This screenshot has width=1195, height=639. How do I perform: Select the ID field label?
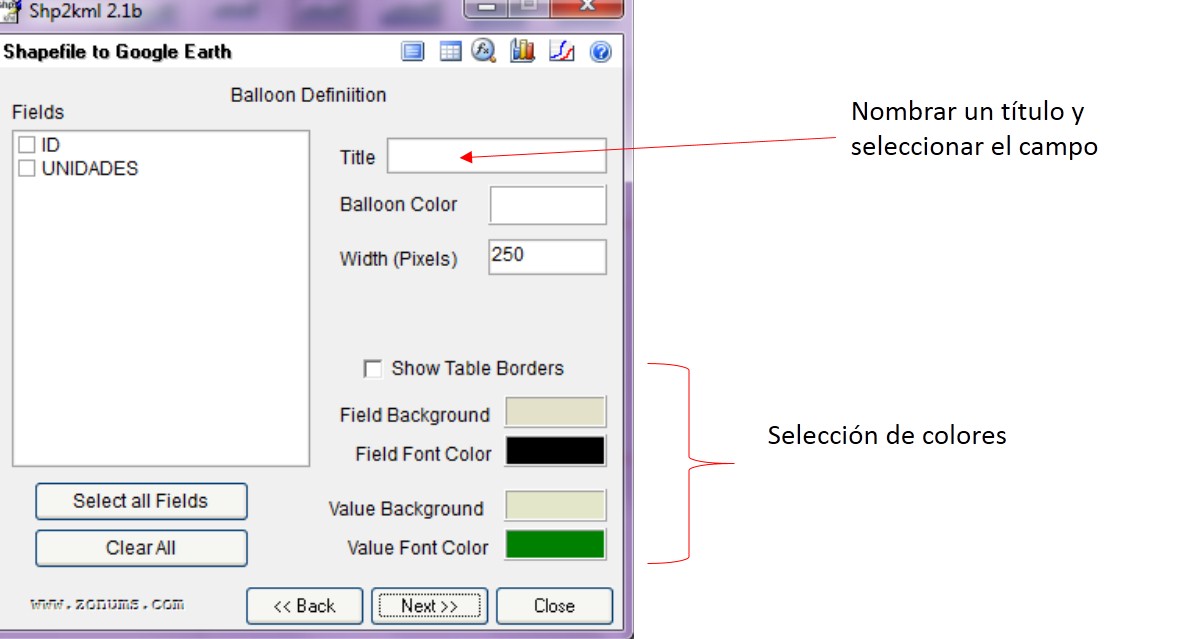[50, 145]
